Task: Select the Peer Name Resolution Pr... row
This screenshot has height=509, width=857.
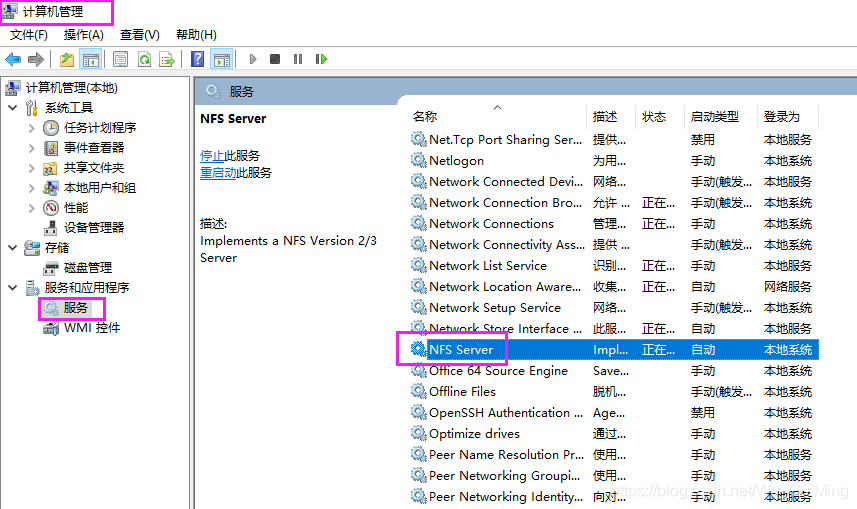Action: pos(614,454)
